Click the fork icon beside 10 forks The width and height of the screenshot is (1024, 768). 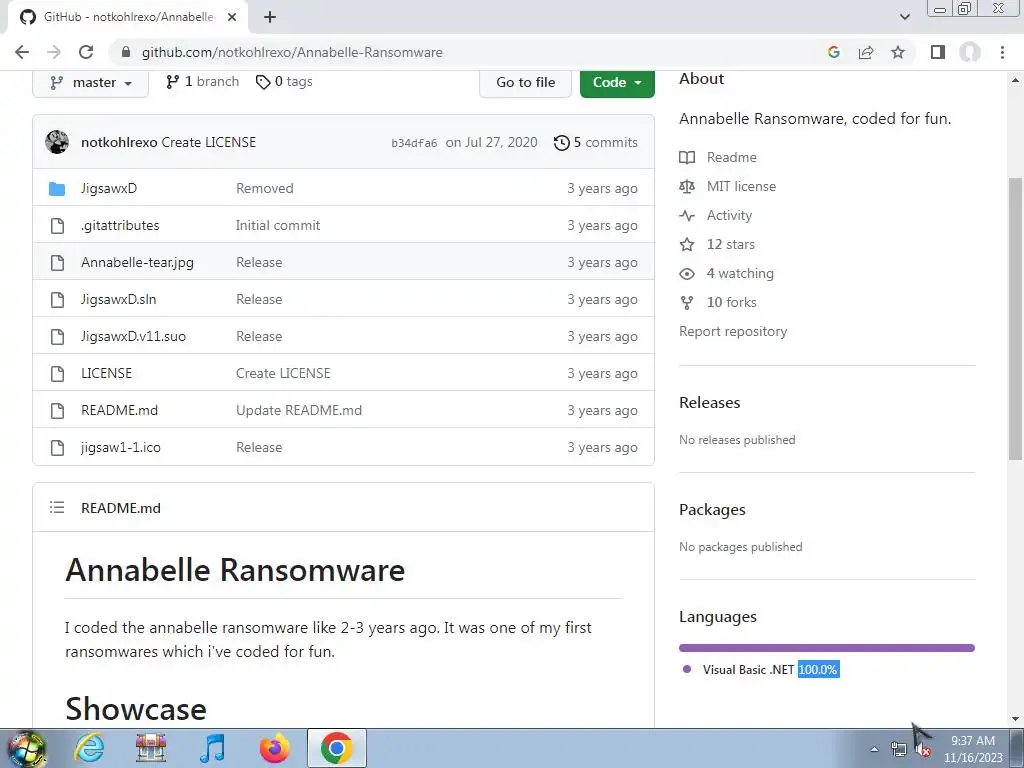click(x=687, y=302)
